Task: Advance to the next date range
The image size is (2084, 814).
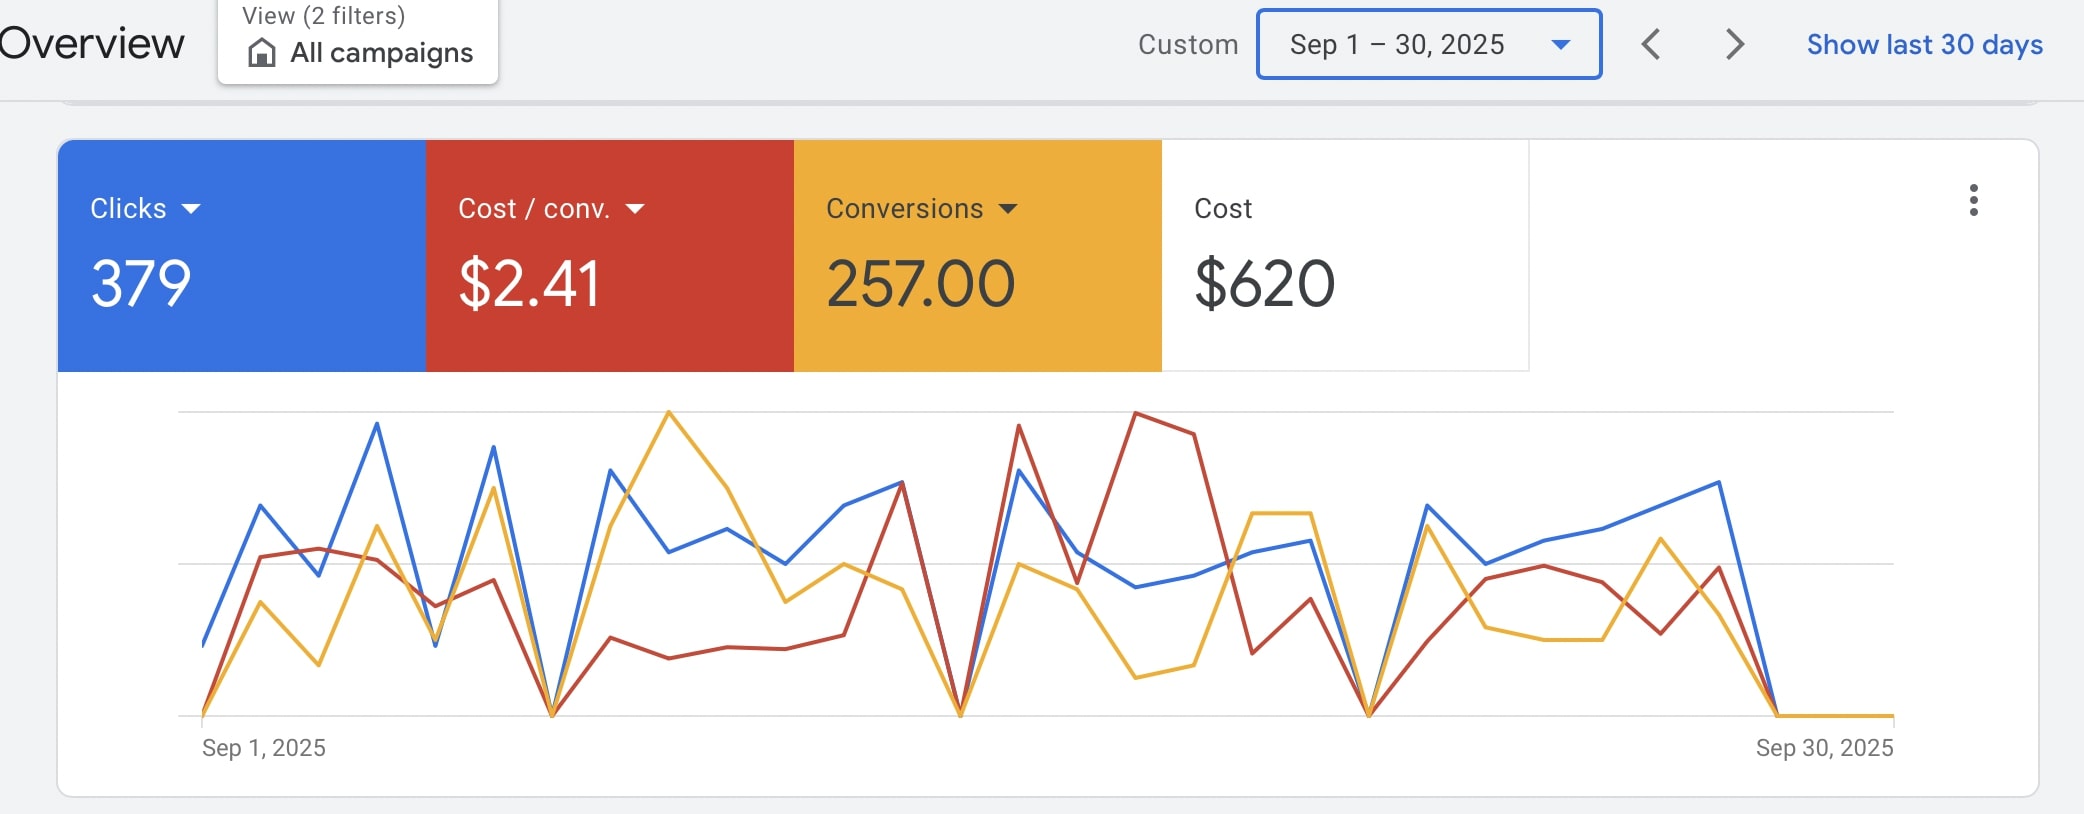Action: pyautogui.click(x=1735, y=44)
